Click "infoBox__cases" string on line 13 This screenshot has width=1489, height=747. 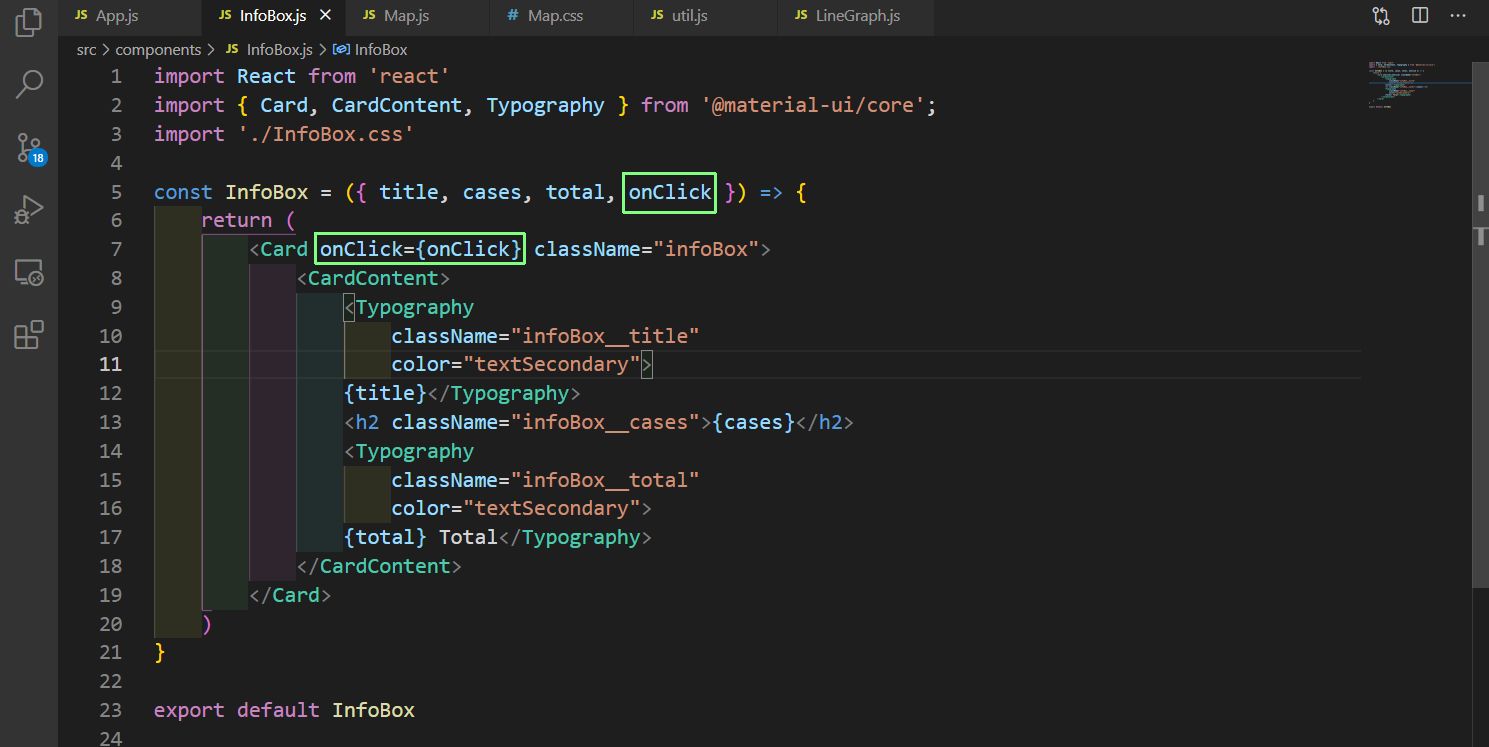605,422
